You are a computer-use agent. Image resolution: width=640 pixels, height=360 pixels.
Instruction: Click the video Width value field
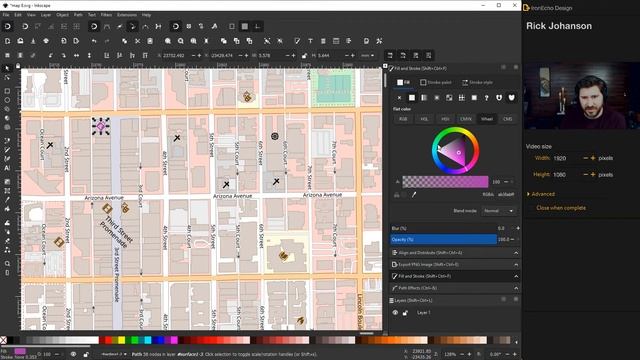pyautogui.click(x=567, y=158)
